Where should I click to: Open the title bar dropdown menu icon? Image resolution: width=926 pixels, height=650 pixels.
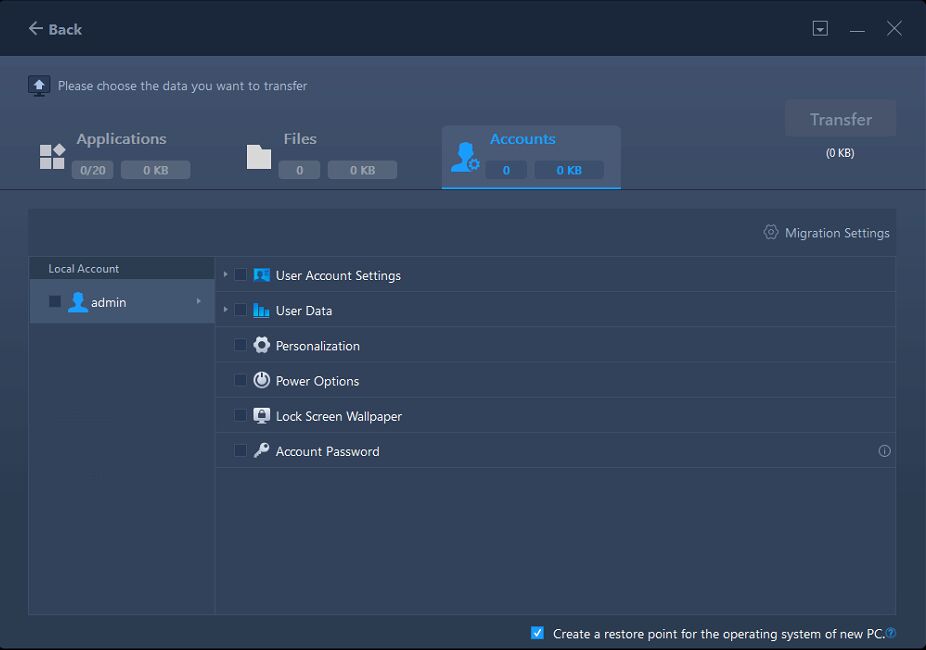[820, 29]
